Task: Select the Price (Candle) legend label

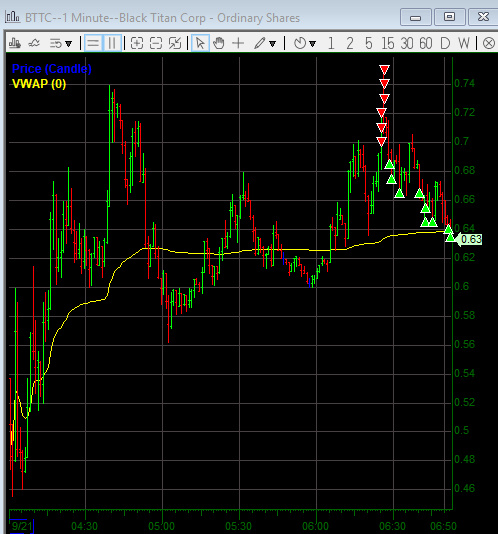Action: (x=51, y=69)
